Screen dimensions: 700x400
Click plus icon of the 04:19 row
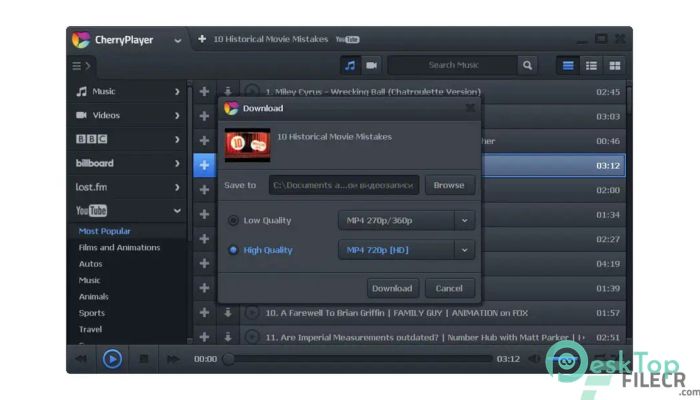[x=204, y=263]
